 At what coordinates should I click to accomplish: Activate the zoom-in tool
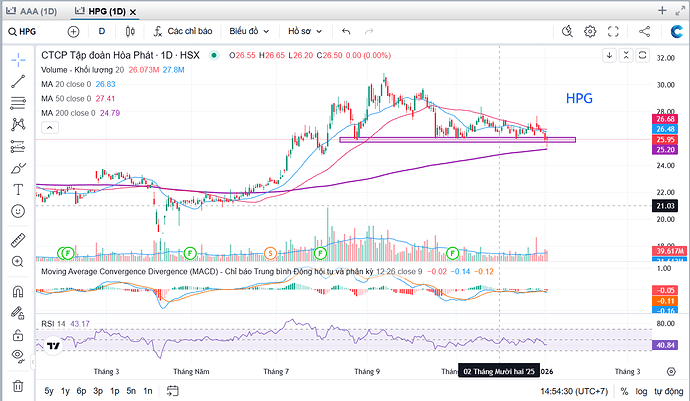[18, 262]
